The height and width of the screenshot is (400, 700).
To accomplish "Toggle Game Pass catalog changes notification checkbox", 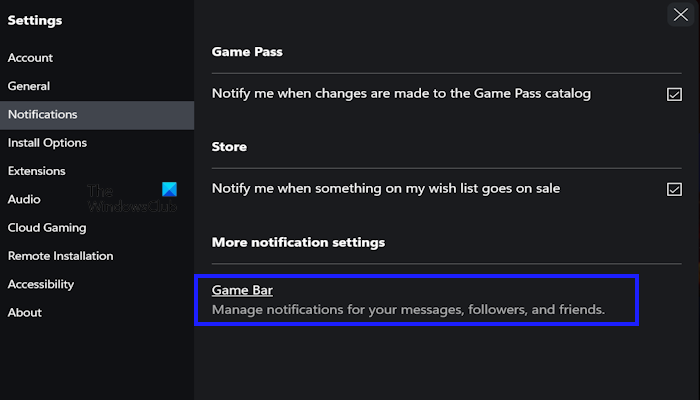I will click(674, 94).
